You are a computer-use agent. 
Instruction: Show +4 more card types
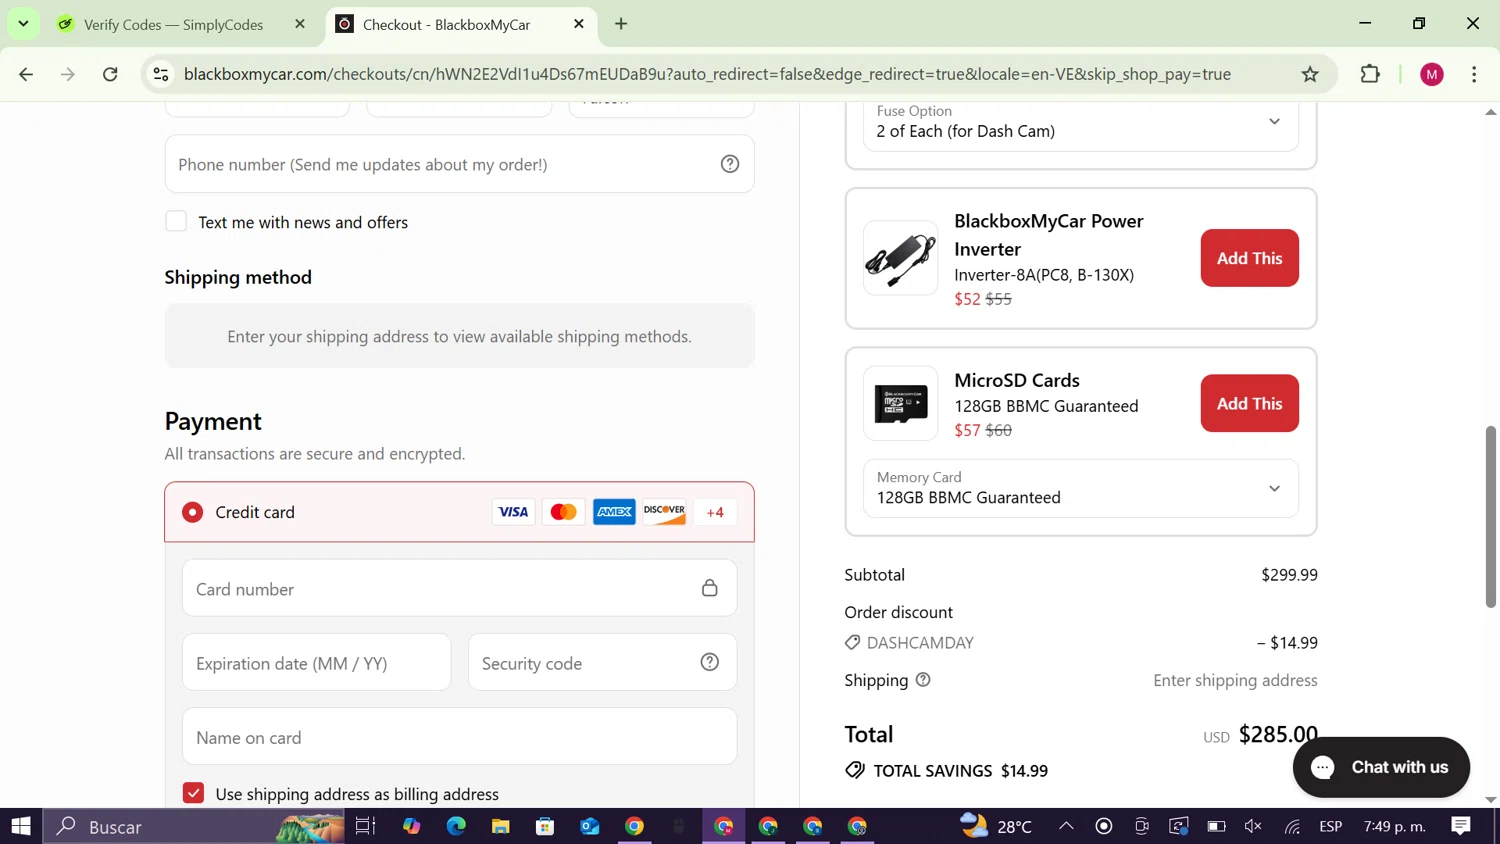coord(715,512)
